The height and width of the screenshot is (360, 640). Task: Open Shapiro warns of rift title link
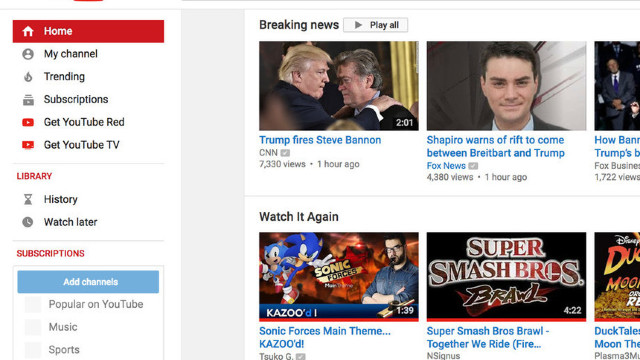pyautogui.click(x=496, y=147)
